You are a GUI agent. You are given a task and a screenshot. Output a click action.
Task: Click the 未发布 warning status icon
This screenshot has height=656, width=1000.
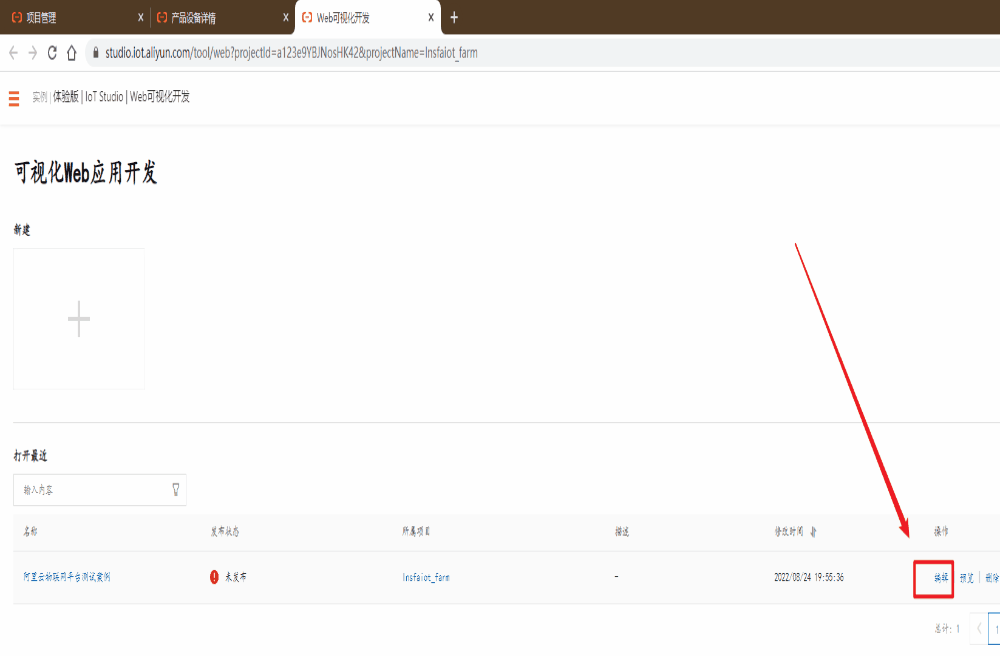click(x=214, y=577)
